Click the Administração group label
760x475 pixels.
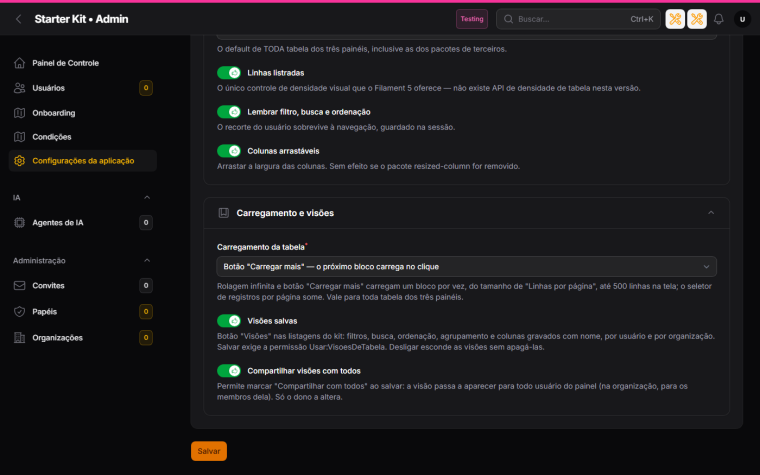39,260
